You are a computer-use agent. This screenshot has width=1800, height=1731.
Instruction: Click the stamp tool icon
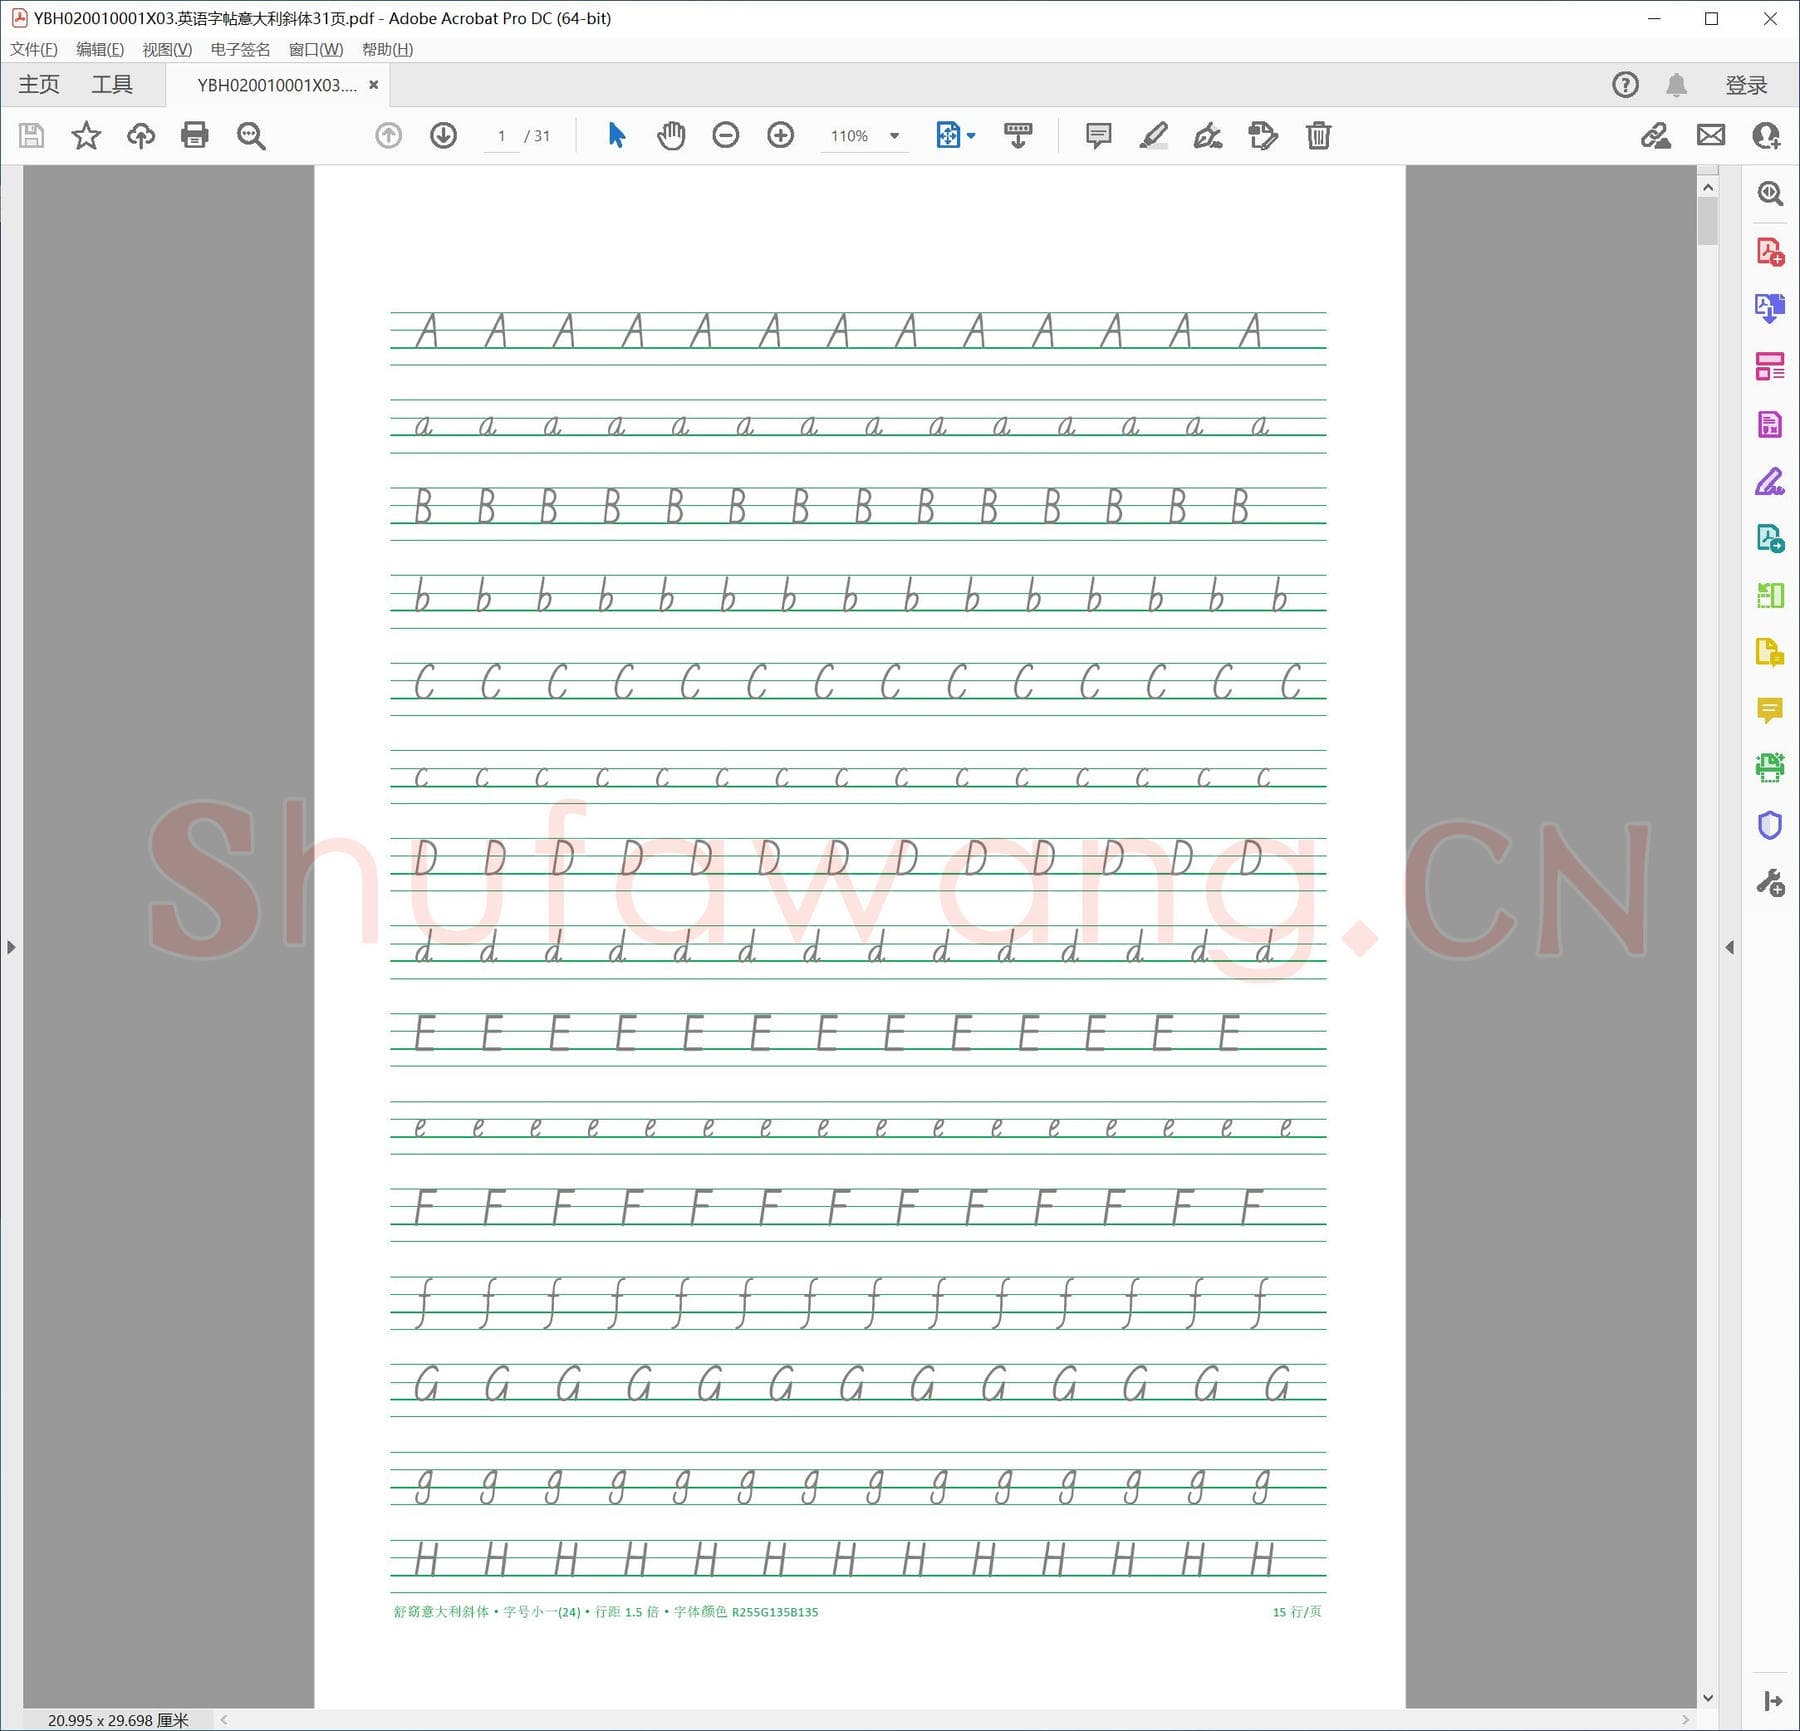1263,135
